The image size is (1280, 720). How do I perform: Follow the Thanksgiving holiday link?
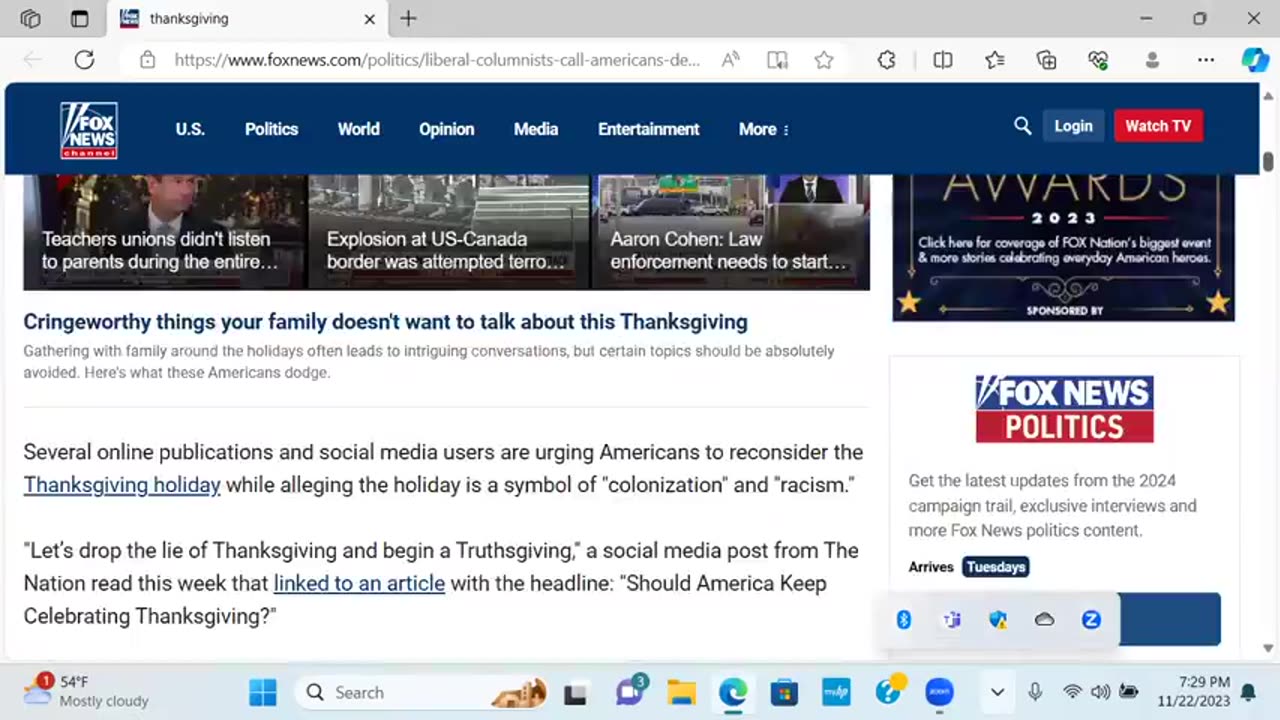(122, 485)
